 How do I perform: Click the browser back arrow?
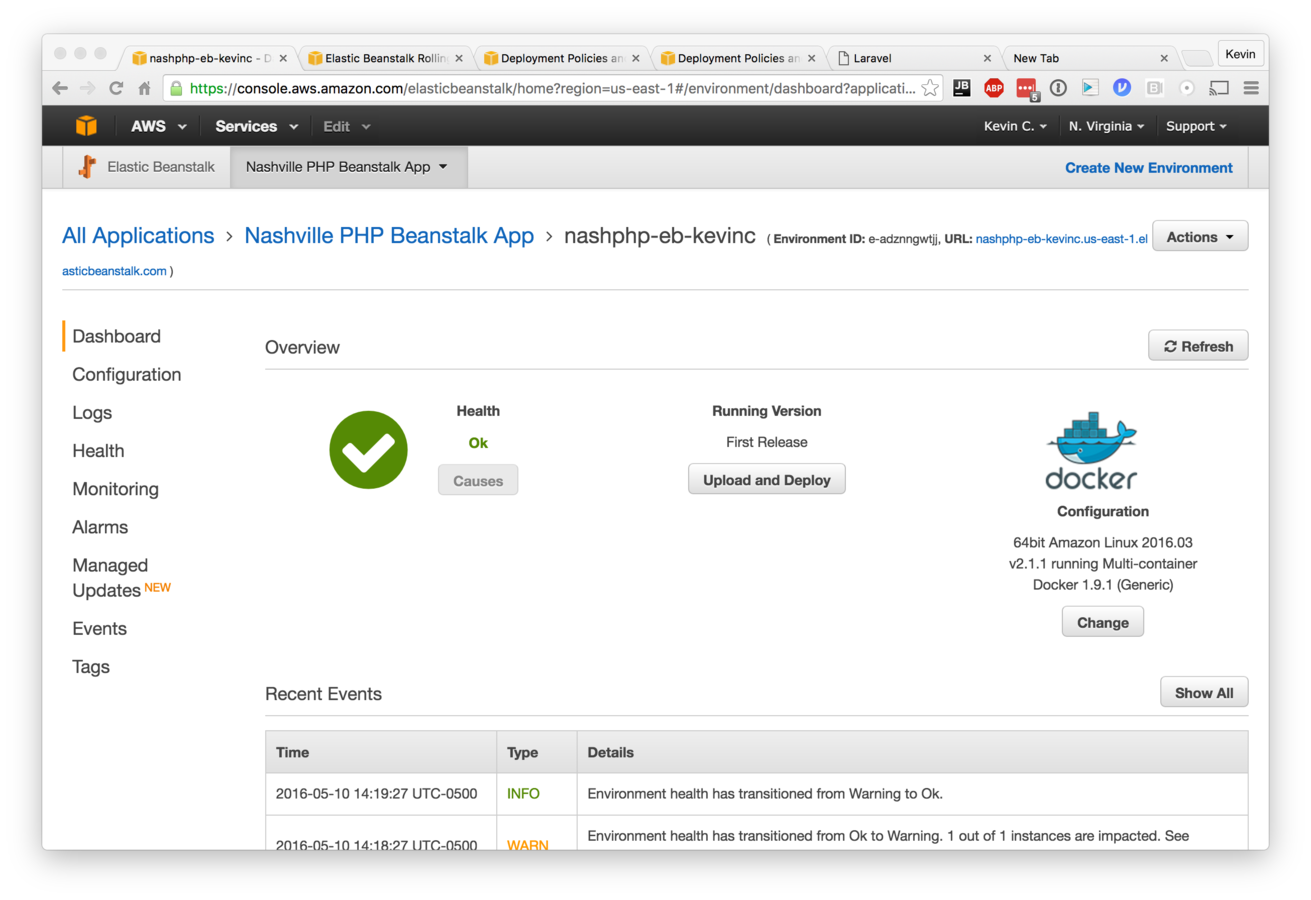(x=60, y=88)
